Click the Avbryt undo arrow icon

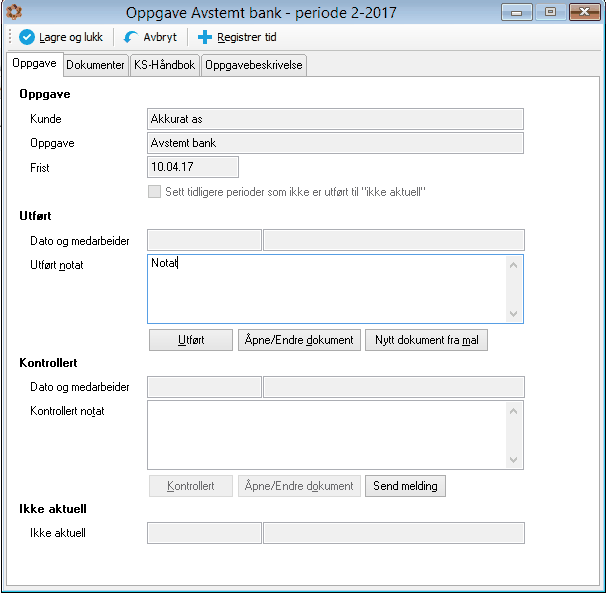pyautogui.click(x=130, y=37)
